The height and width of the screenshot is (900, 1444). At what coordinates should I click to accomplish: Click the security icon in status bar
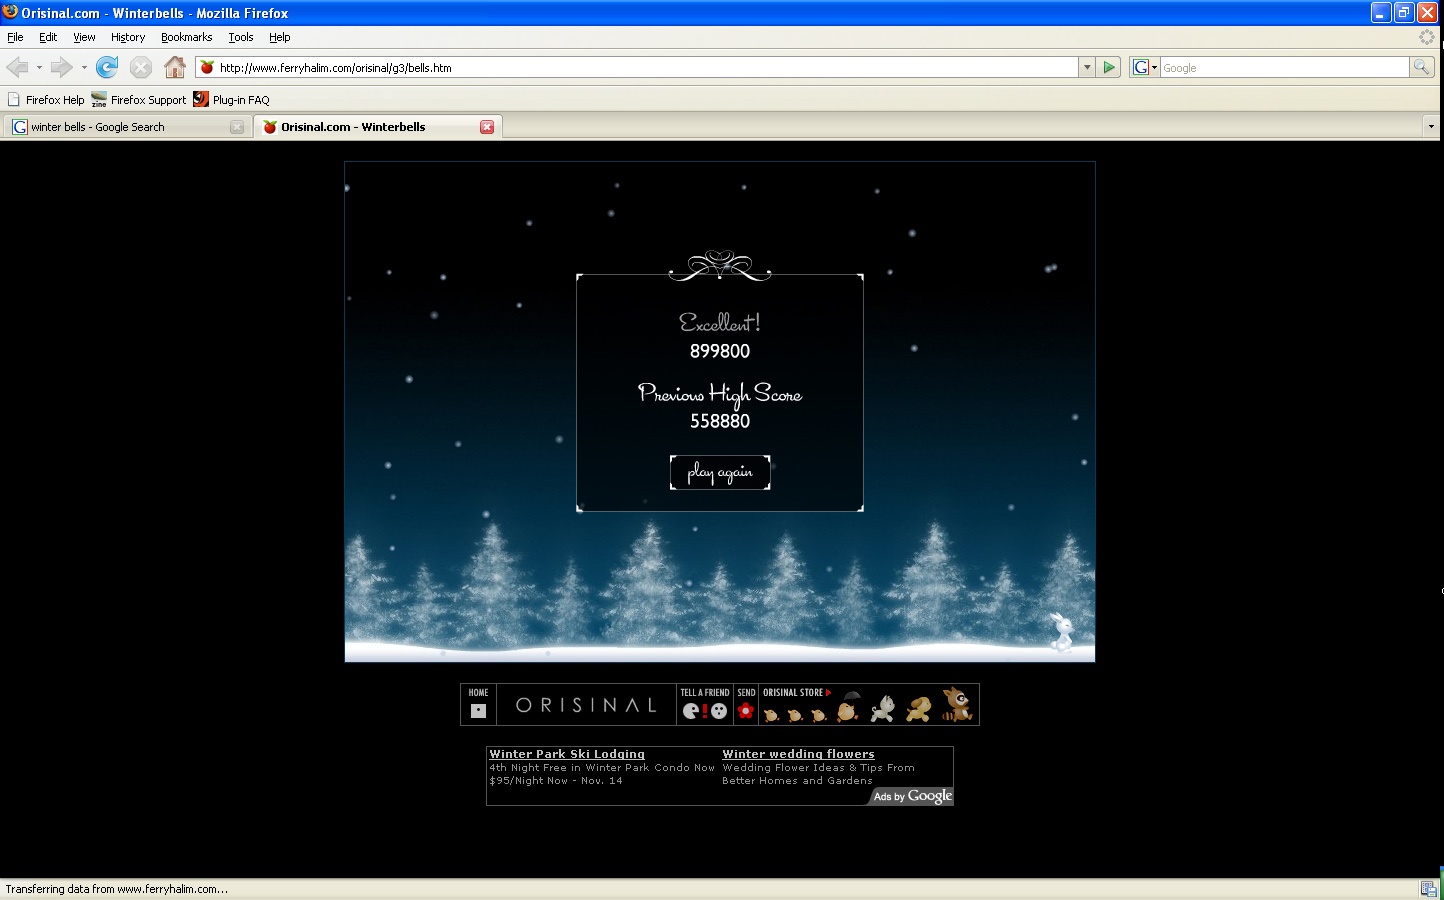tap(1428, 889)
